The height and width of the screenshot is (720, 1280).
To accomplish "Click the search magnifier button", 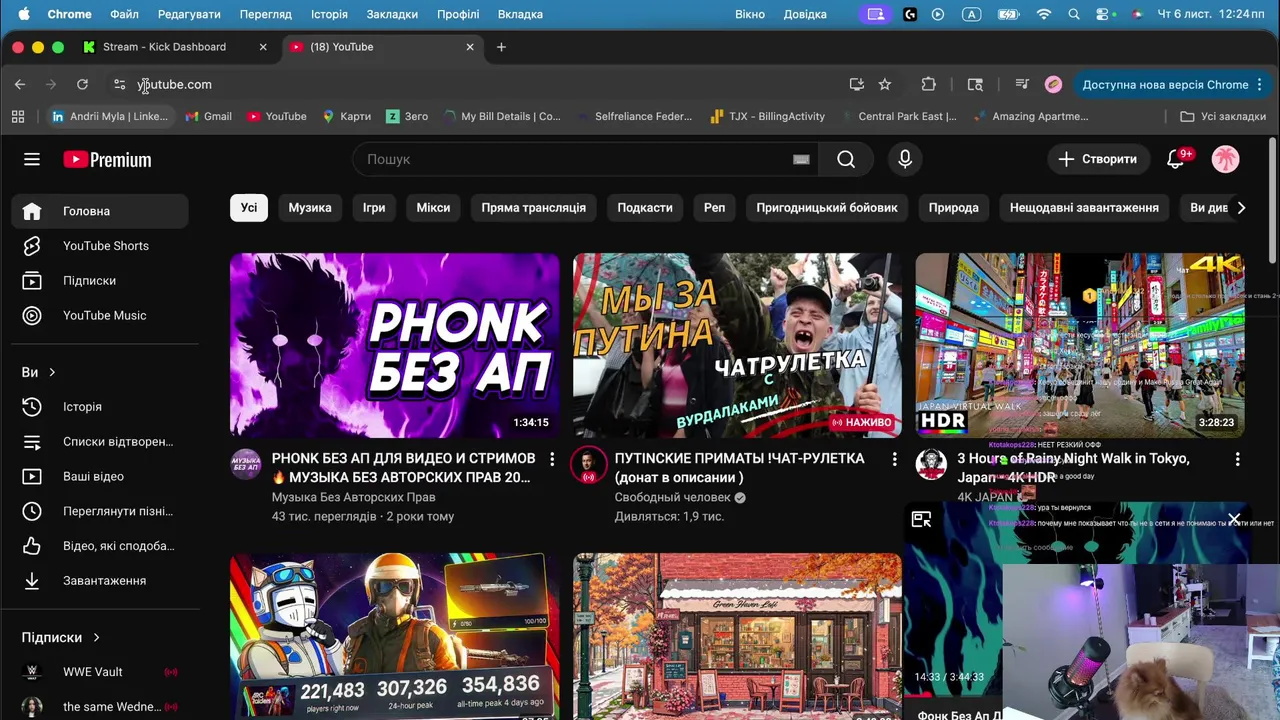I will click(846, 159).
